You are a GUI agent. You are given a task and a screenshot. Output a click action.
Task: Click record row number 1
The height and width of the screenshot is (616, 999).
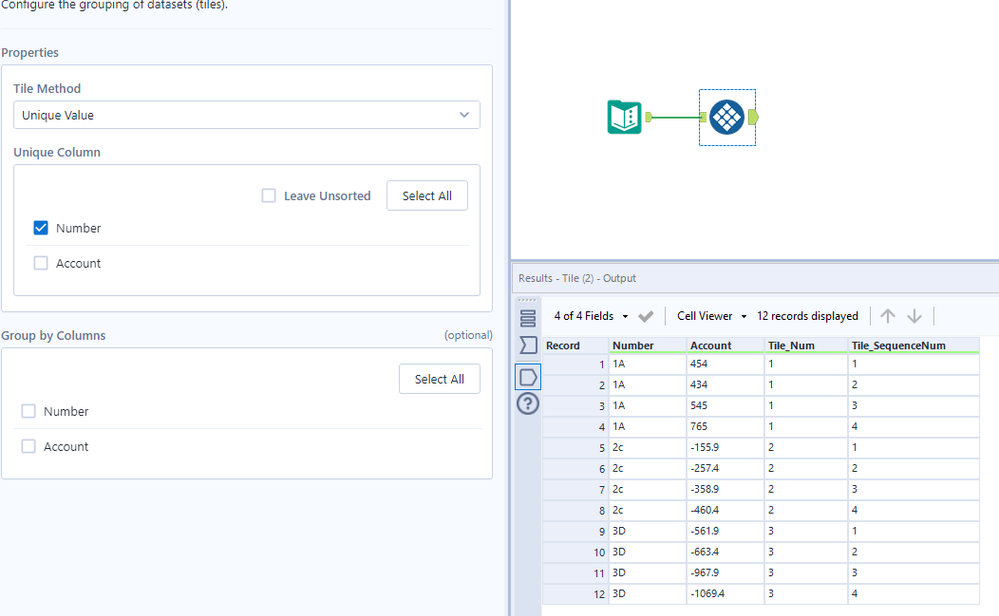click(x=575, y=364)
